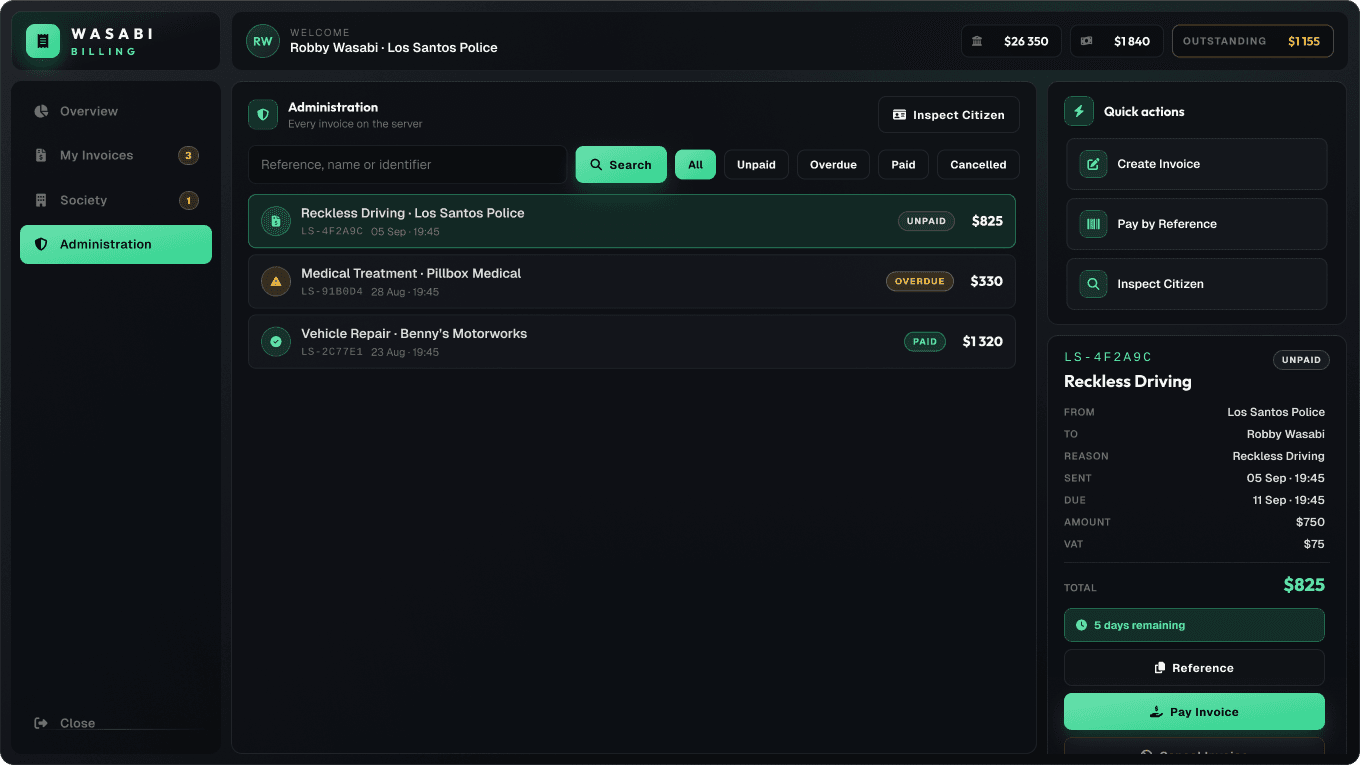Viewport: 1360px width, 765px height.
Task: Click the PAID badge on Vehicle Repair row
Action: [925, 342]
